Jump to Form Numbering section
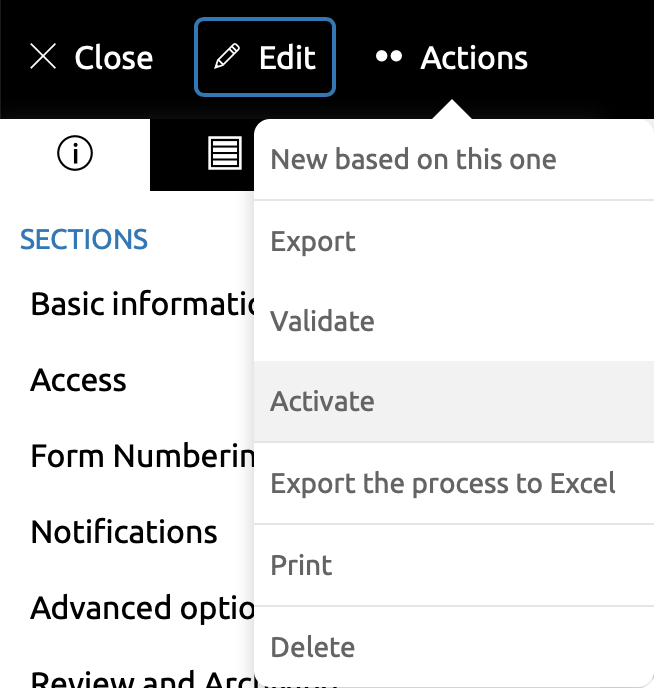Screen dimensions: 654x688 pos(140,456)
